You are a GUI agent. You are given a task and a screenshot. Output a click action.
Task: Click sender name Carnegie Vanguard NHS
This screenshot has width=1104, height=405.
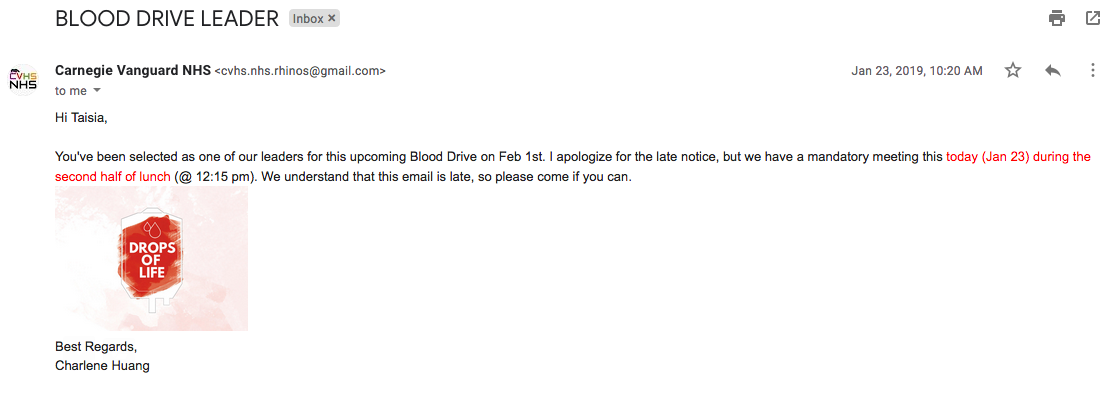click(x=133, y=71)
